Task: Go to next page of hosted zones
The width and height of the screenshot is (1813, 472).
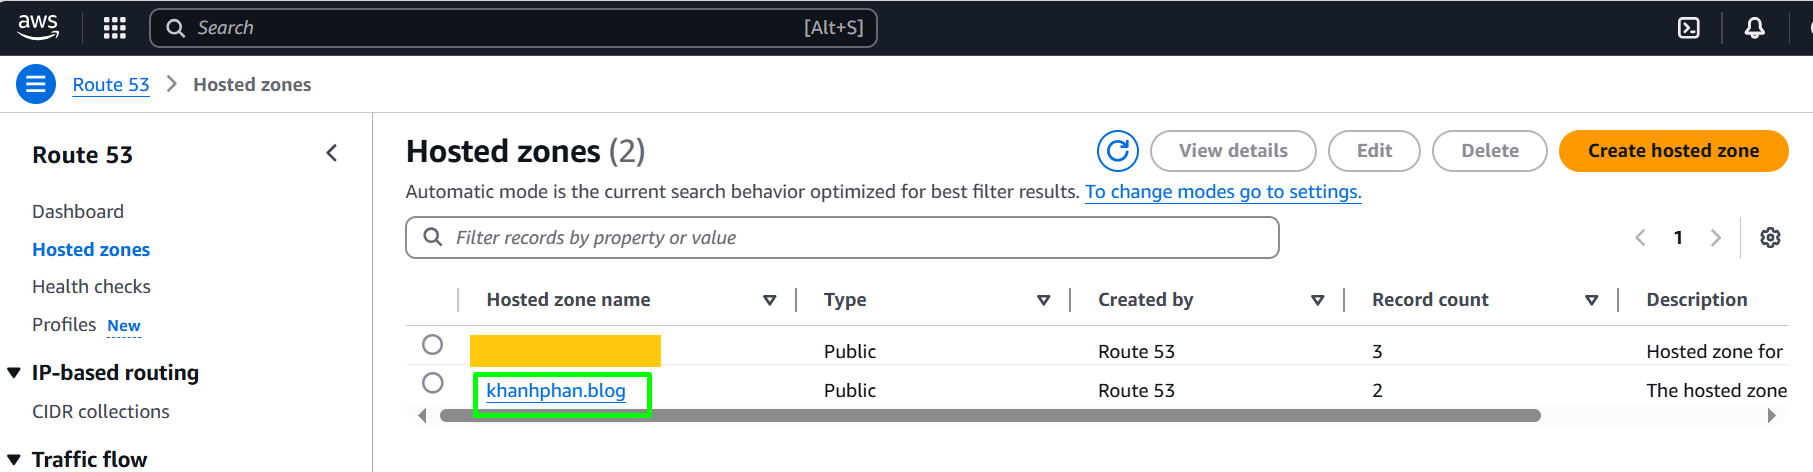Action: 1716,238
